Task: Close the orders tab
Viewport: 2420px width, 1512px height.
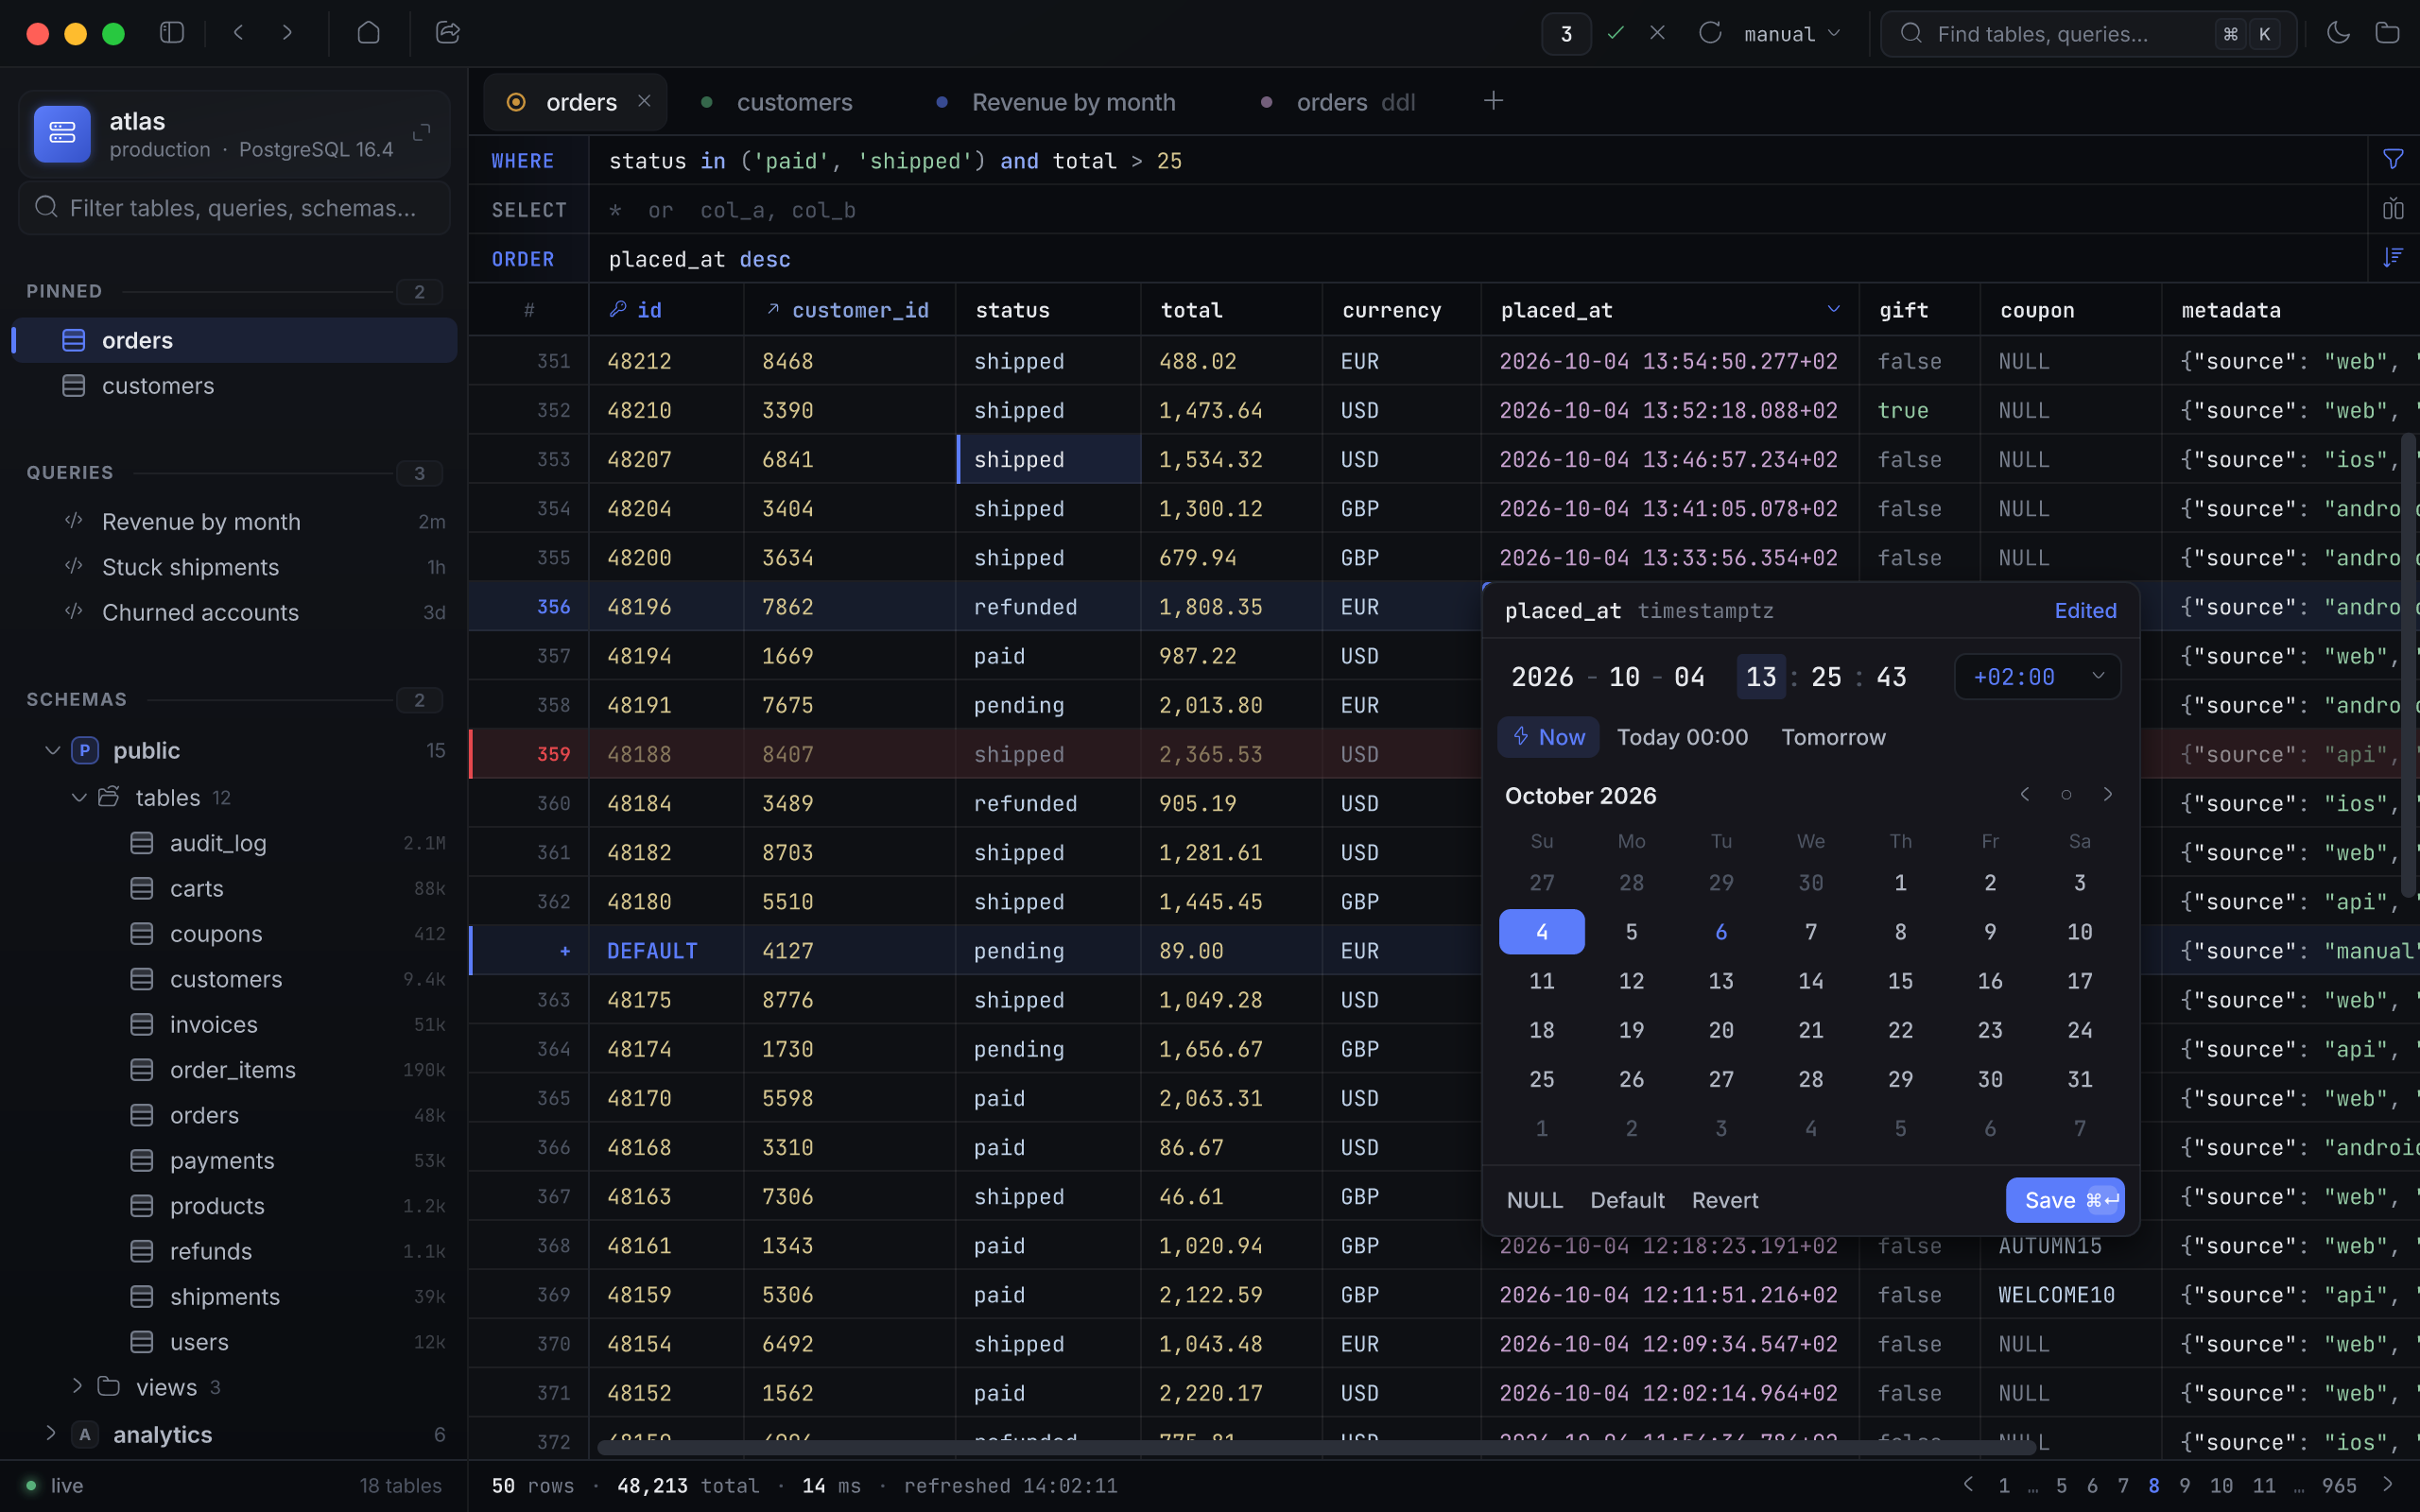Action: point(645,101)
